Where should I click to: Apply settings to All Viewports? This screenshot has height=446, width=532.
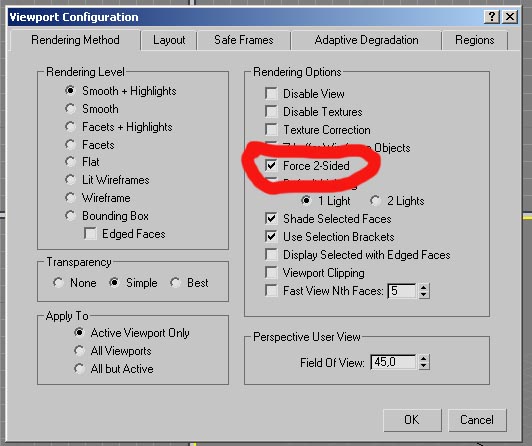point(79,351)
